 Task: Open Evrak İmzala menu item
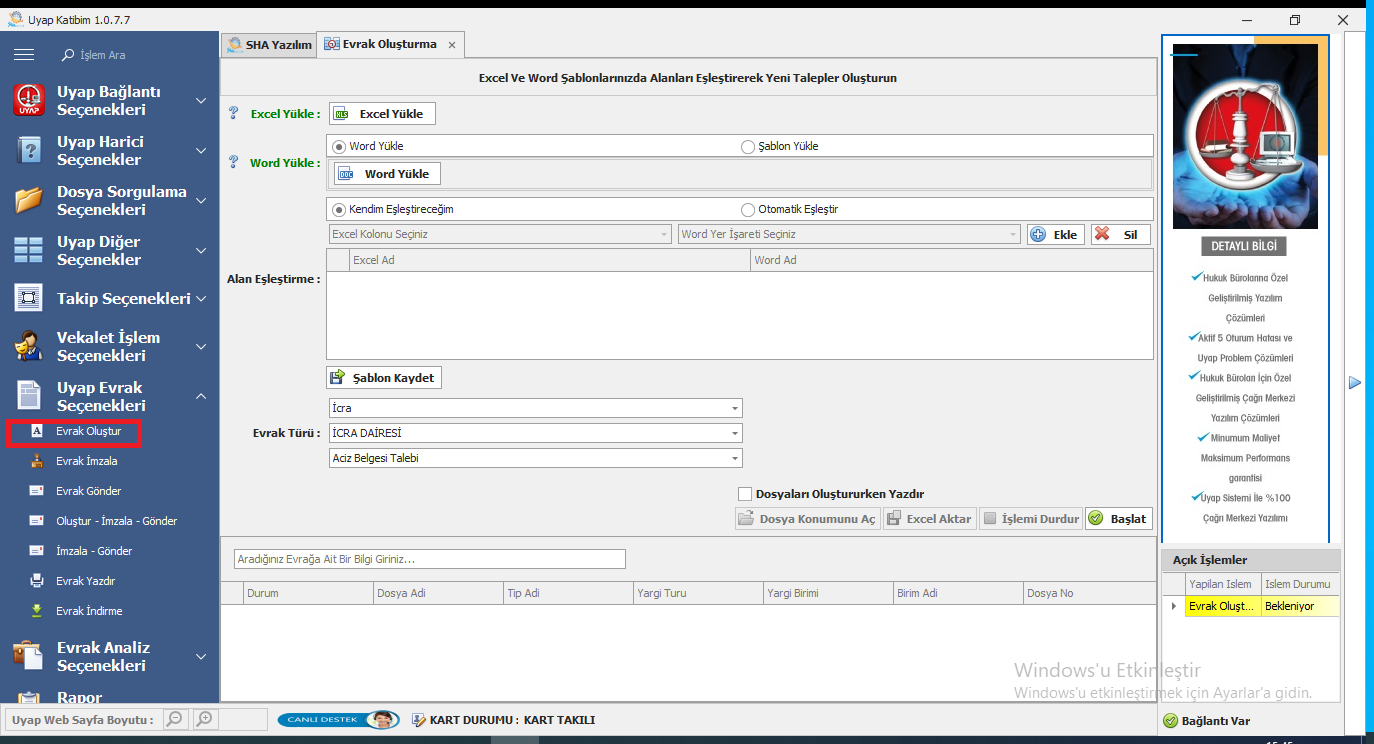tap(86, 461)
